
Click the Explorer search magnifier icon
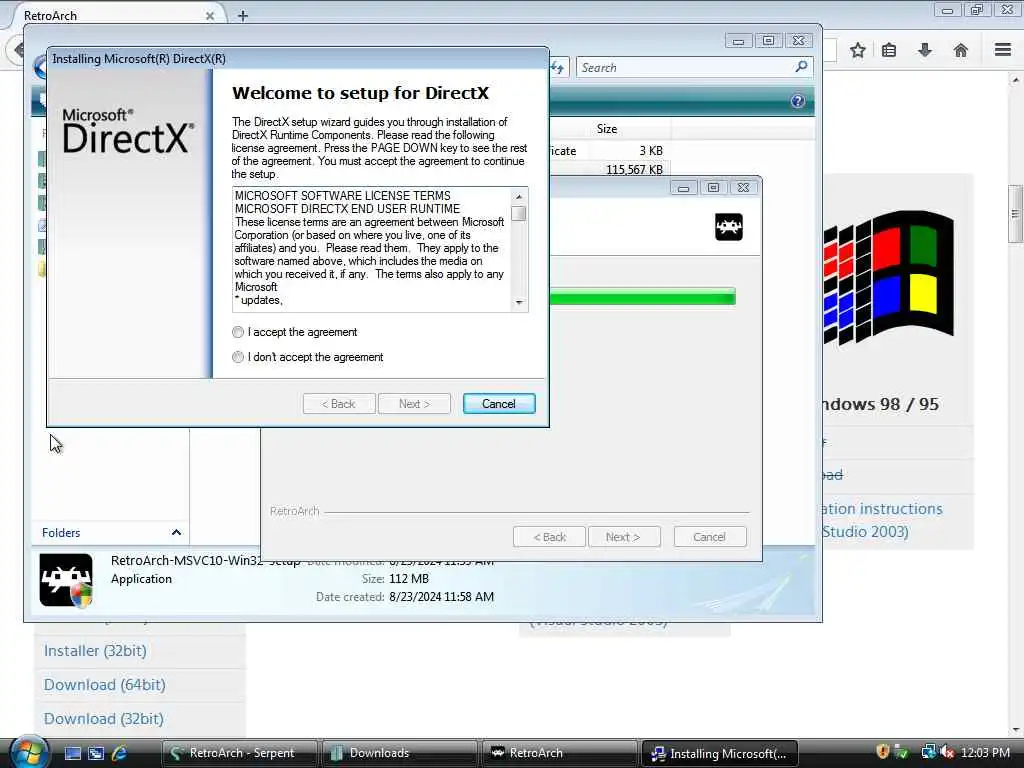tap(801, 67)
